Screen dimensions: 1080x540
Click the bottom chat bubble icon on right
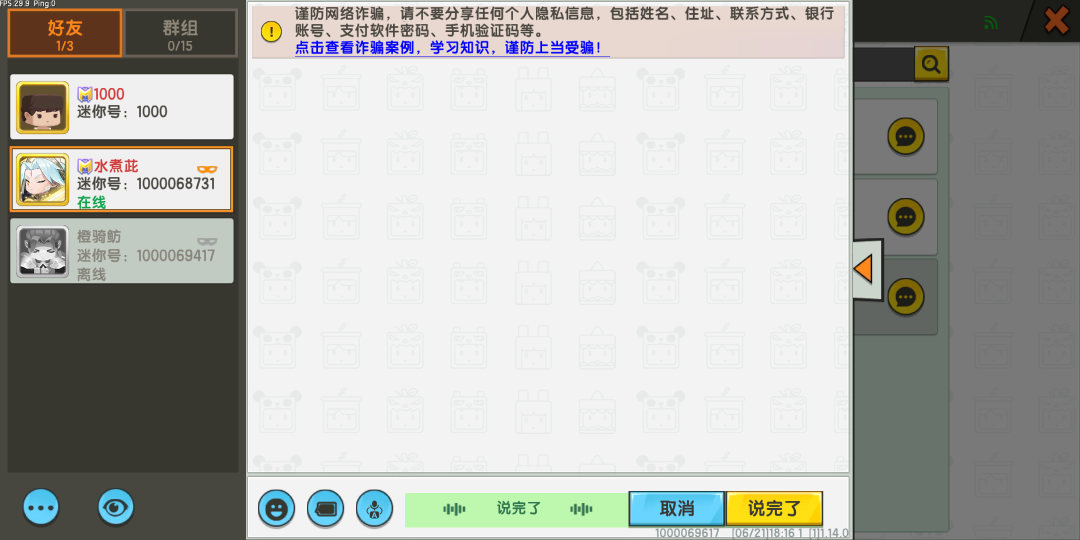click(905, 296)
